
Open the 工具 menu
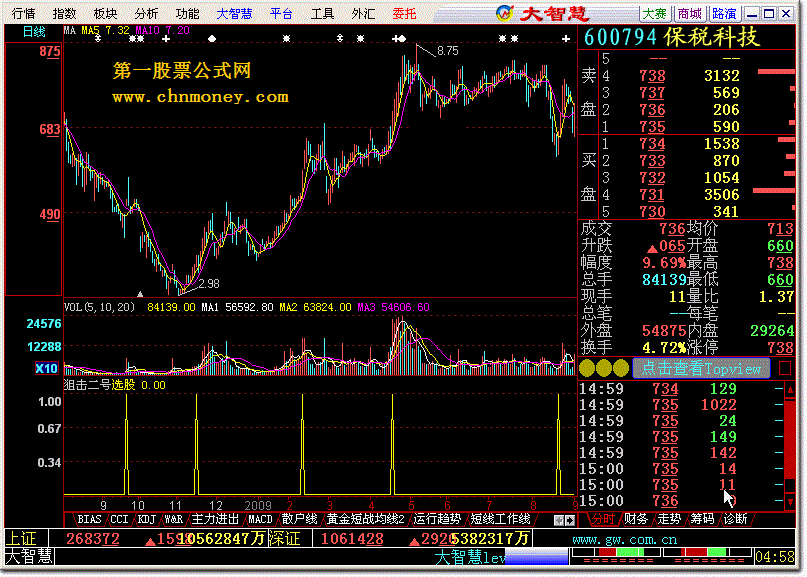point(322,13)
